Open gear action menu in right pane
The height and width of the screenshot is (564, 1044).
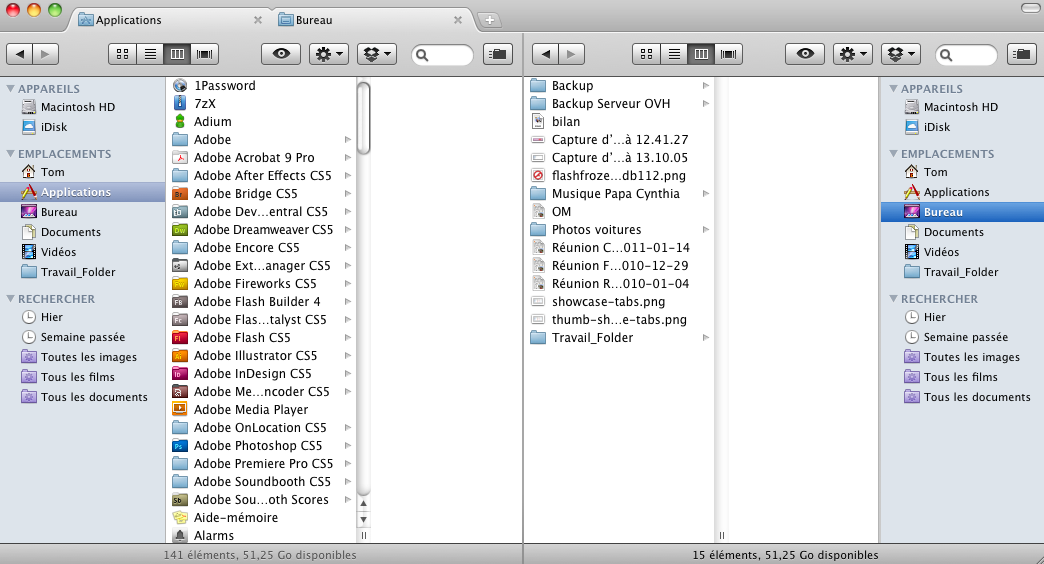[x=853, y=54]
